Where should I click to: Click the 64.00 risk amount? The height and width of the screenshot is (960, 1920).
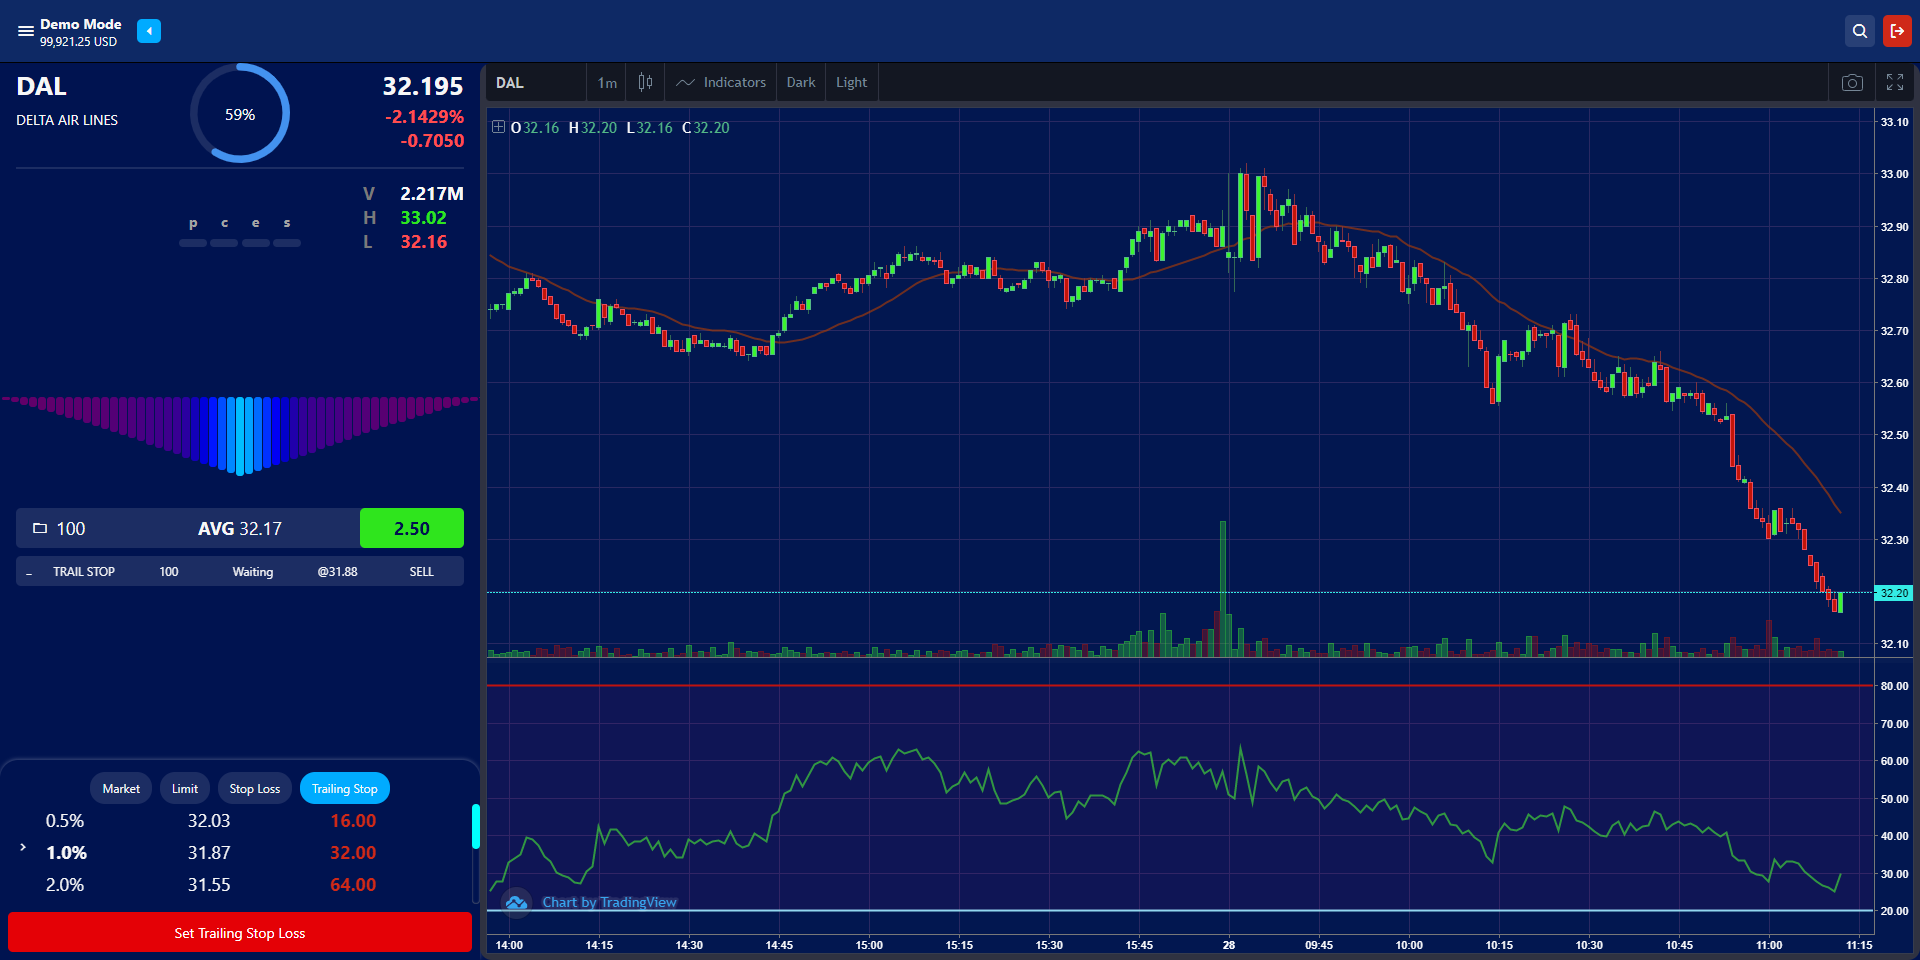pyautogui.click(x=353, y=885)
